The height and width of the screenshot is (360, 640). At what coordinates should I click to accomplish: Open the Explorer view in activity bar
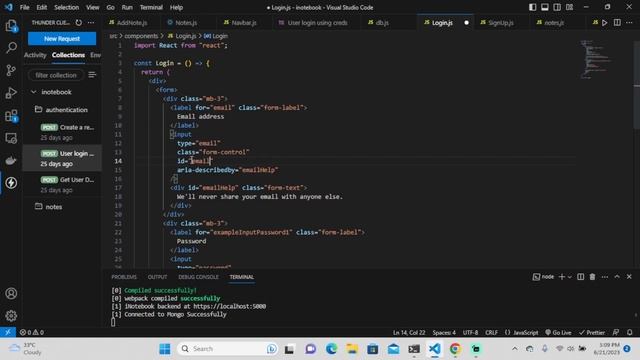pos(11,26)
